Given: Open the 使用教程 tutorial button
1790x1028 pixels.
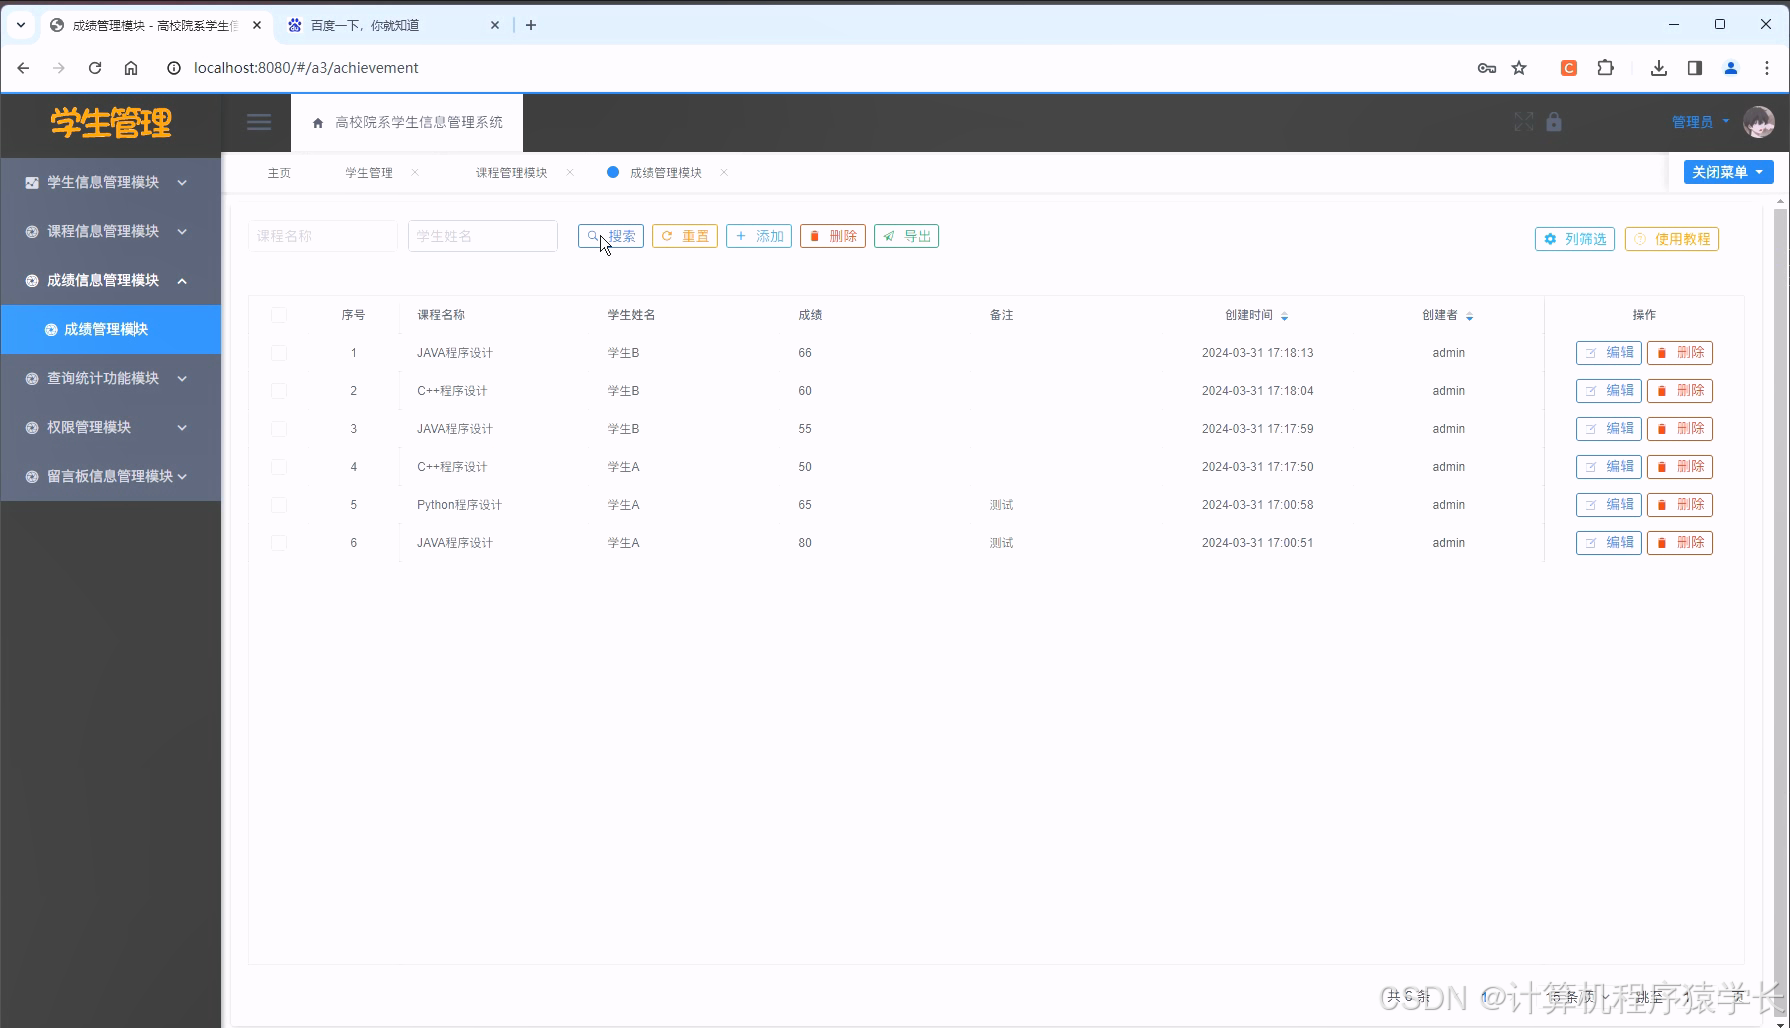Looking at the screenshot, I should point(1672,239).
